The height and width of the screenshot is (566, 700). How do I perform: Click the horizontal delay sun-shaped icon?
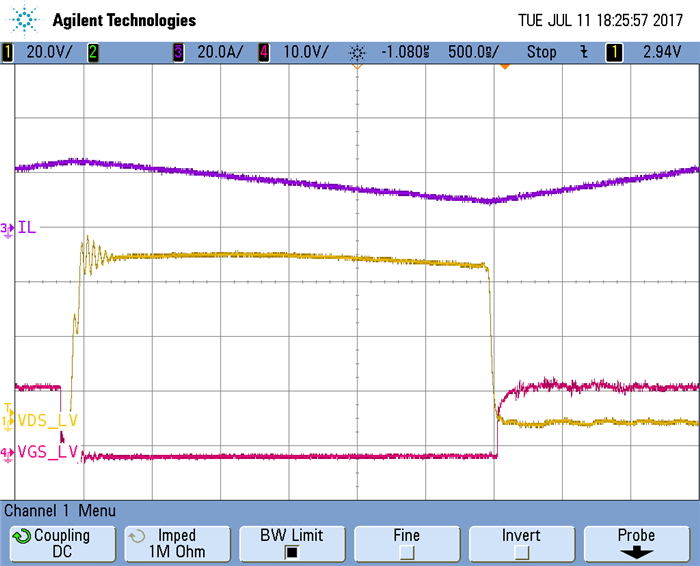[x=357, y=51]
